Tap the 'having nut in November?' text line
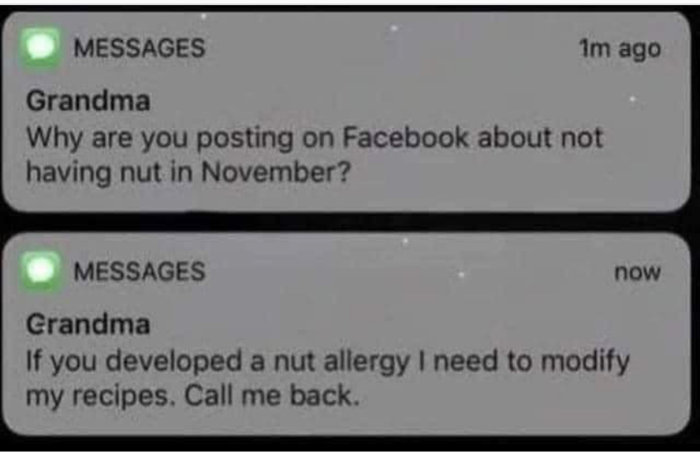Screen dimensions: 700x460 click(189, 172)
